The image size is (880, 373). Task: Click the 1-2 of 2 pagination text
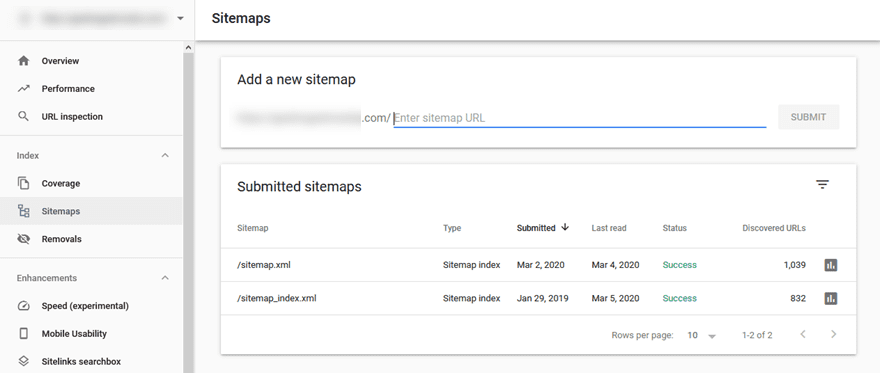click(x=757, y=335)
